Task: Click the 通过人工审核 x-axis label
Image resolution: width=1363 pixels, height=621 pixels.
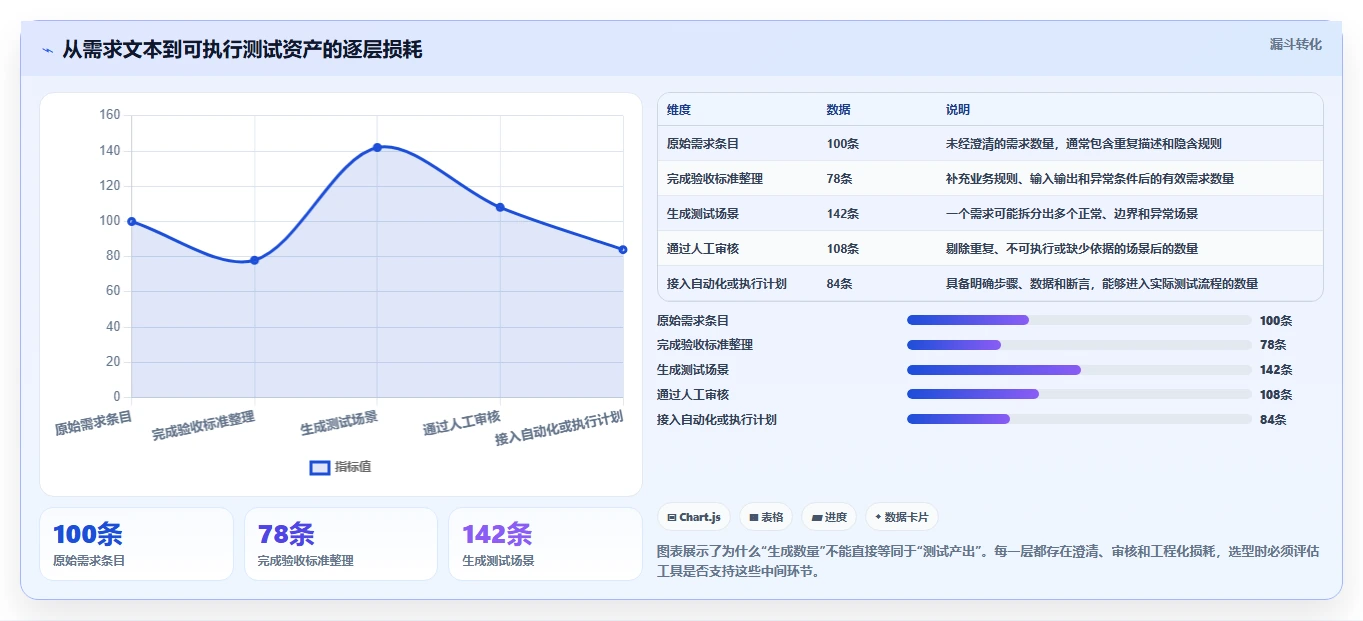Action: click(461, 423)
